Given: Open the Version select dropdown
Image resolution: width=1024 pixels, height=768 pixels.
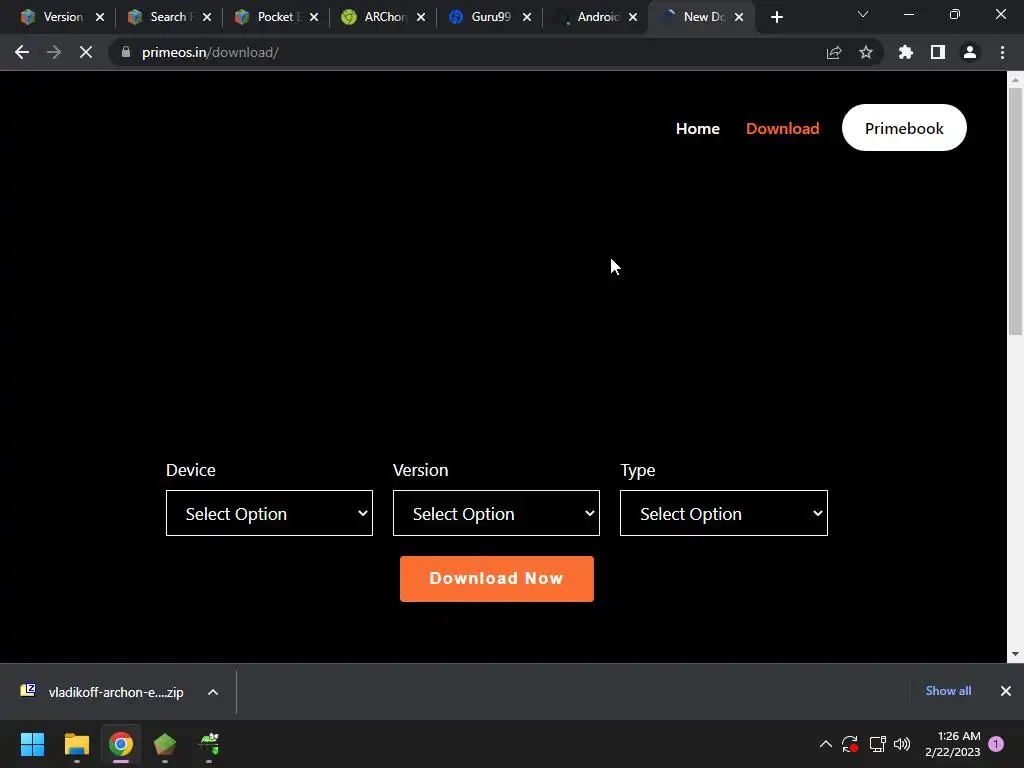Looking at the screenshot, I should (496, 513).
